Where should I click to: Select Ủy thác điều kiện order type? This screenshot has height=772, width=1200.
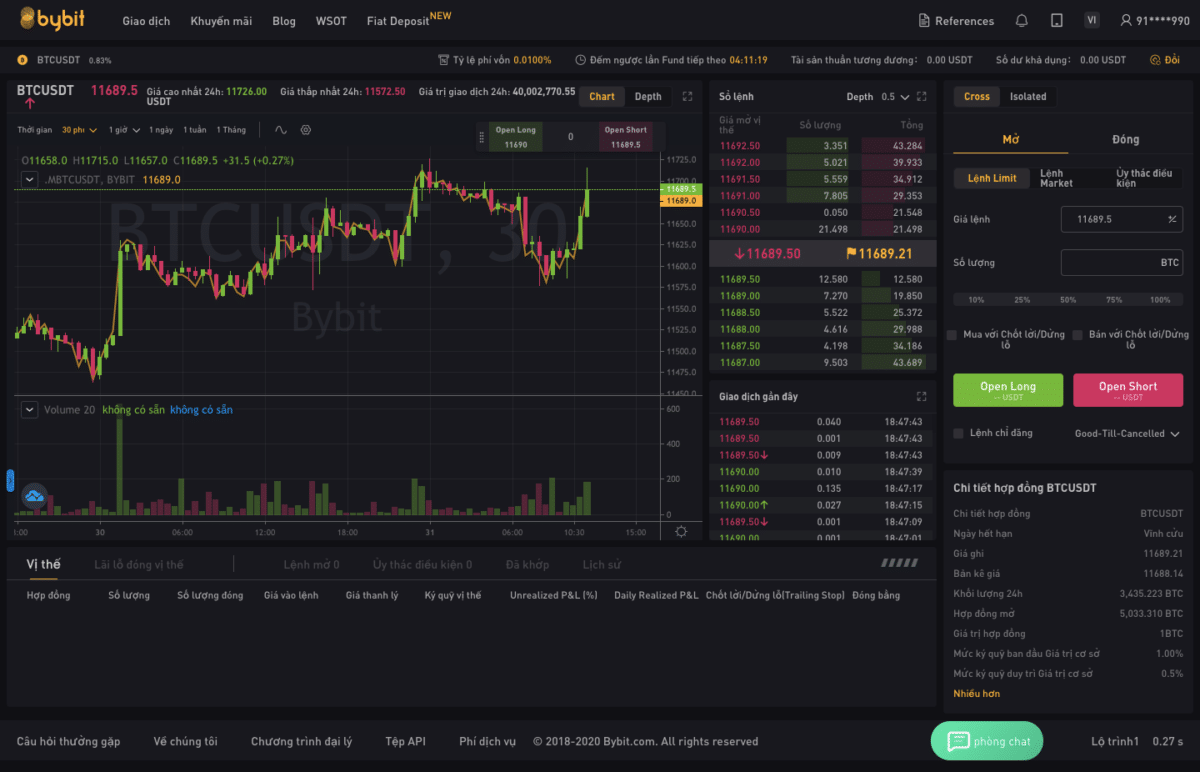tap(1144, 178)
